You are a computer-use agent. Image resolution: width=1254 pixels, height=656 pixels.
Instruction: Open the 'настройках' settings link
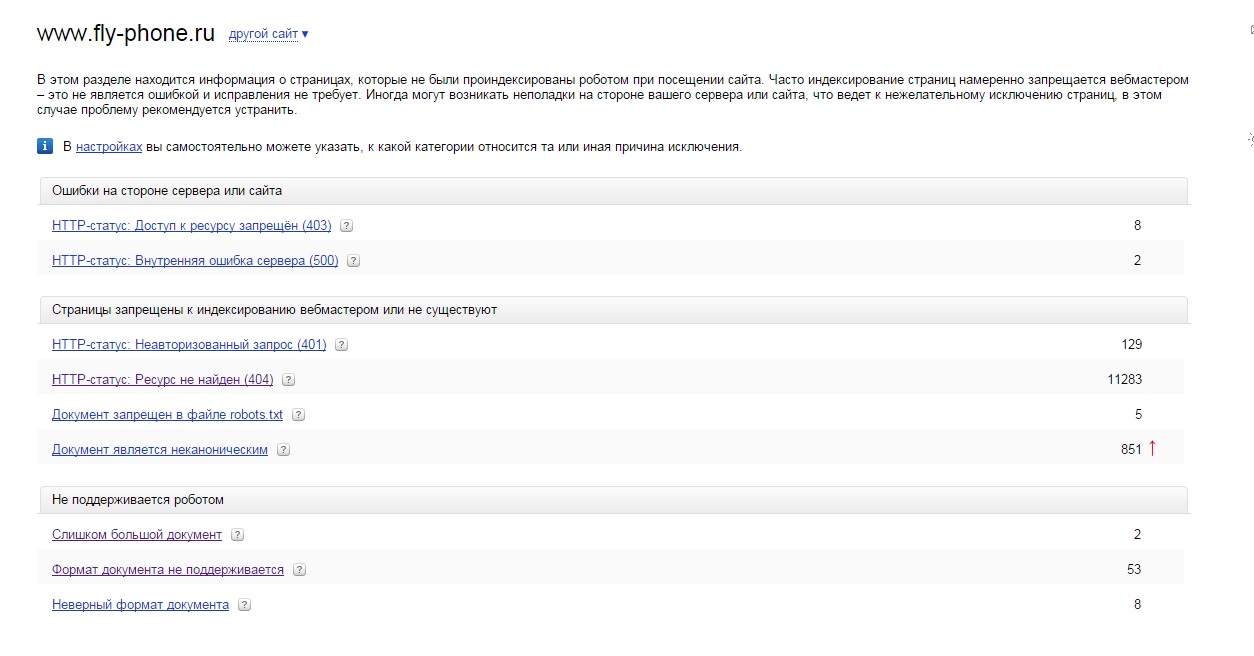(x=109, y=146)
